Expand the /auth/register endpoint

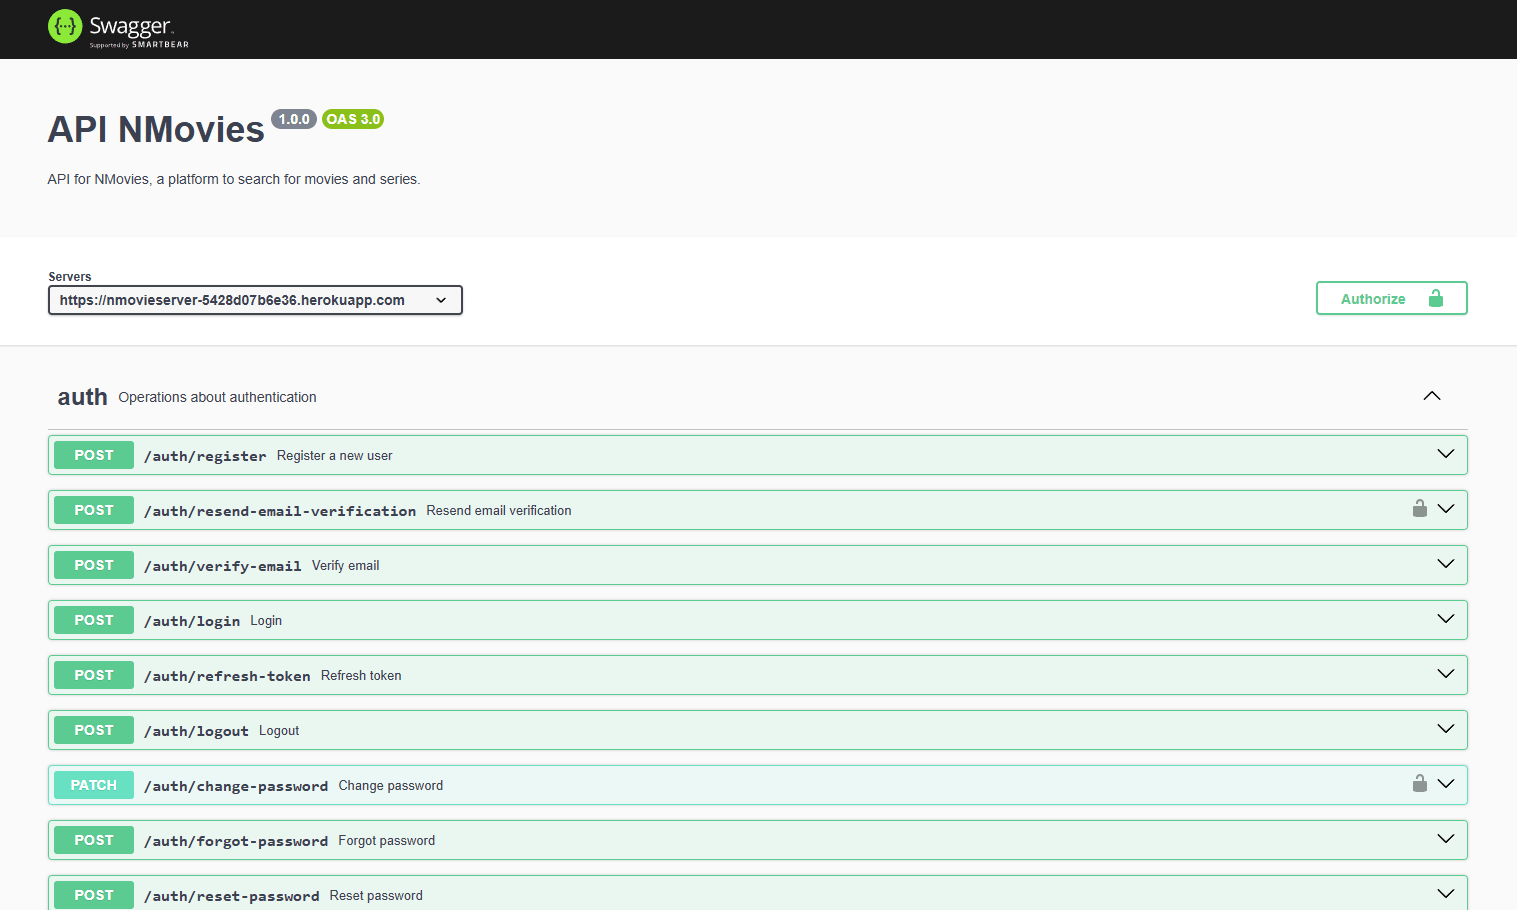coord(1444,453)
